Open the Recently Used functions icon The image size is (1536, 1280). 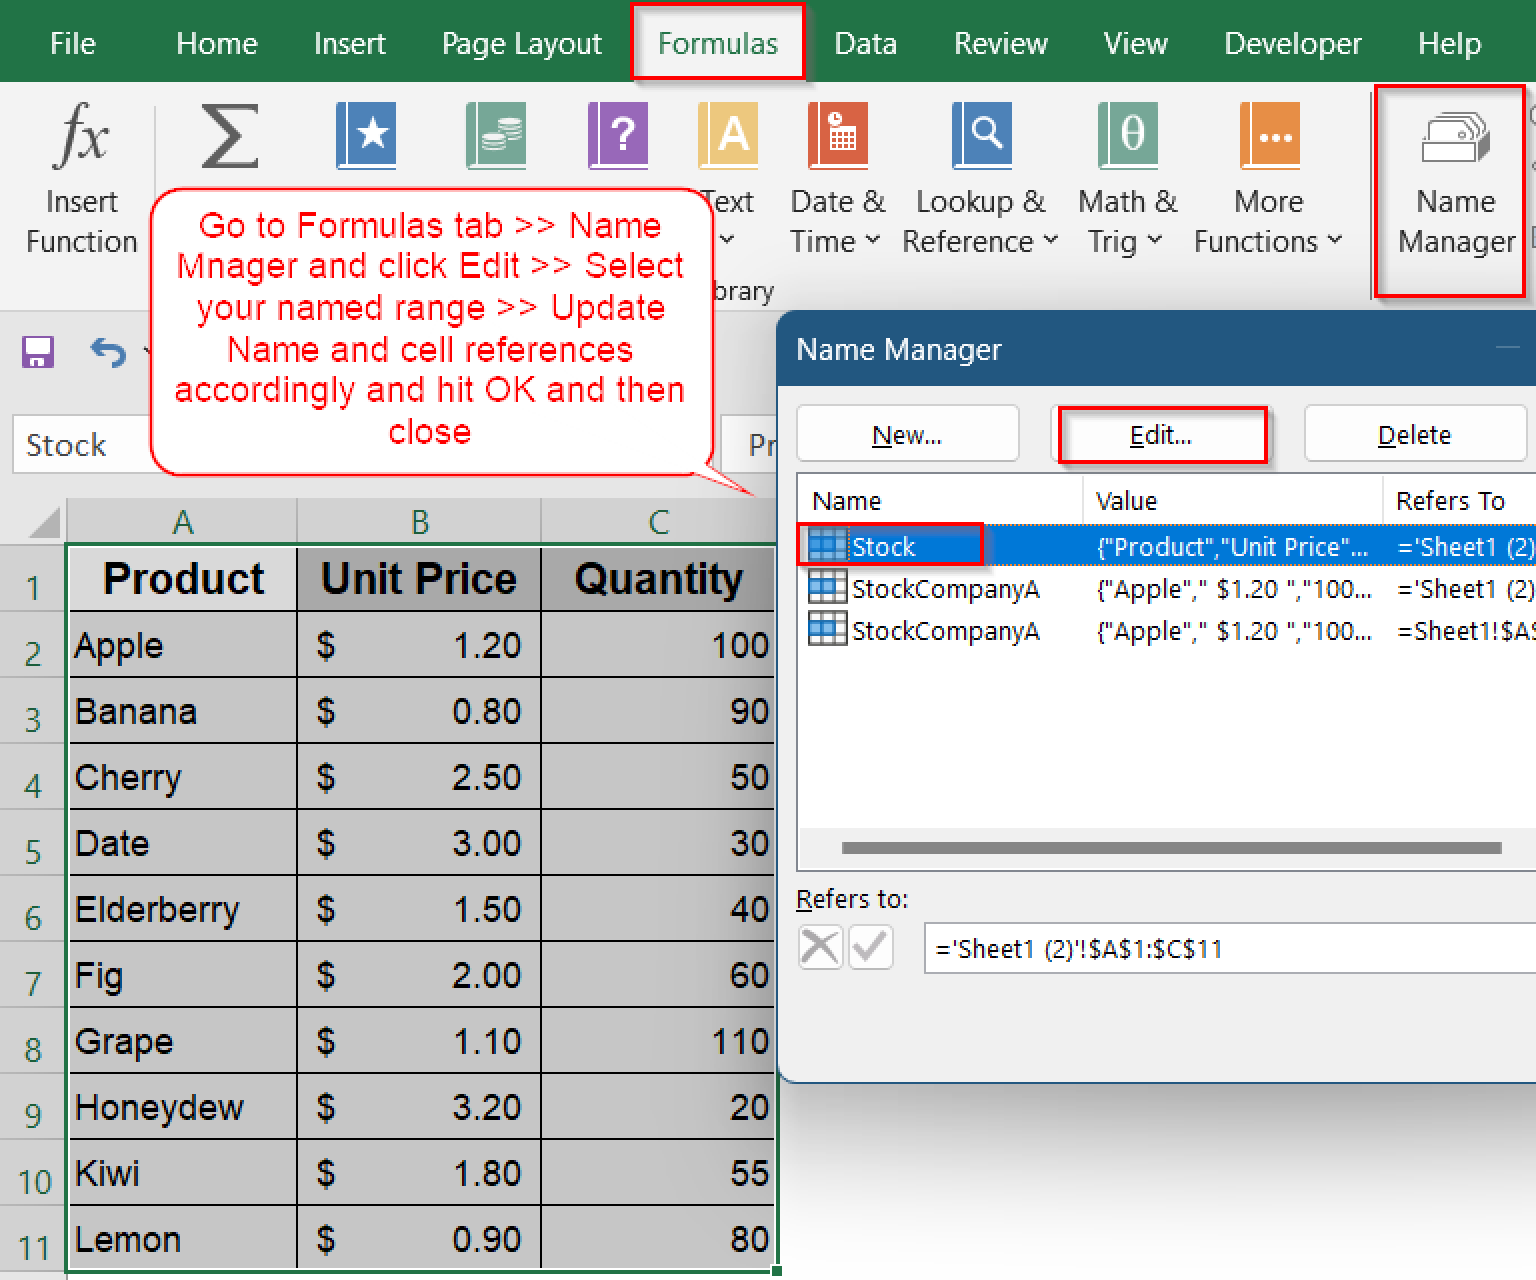click(366, 135)
